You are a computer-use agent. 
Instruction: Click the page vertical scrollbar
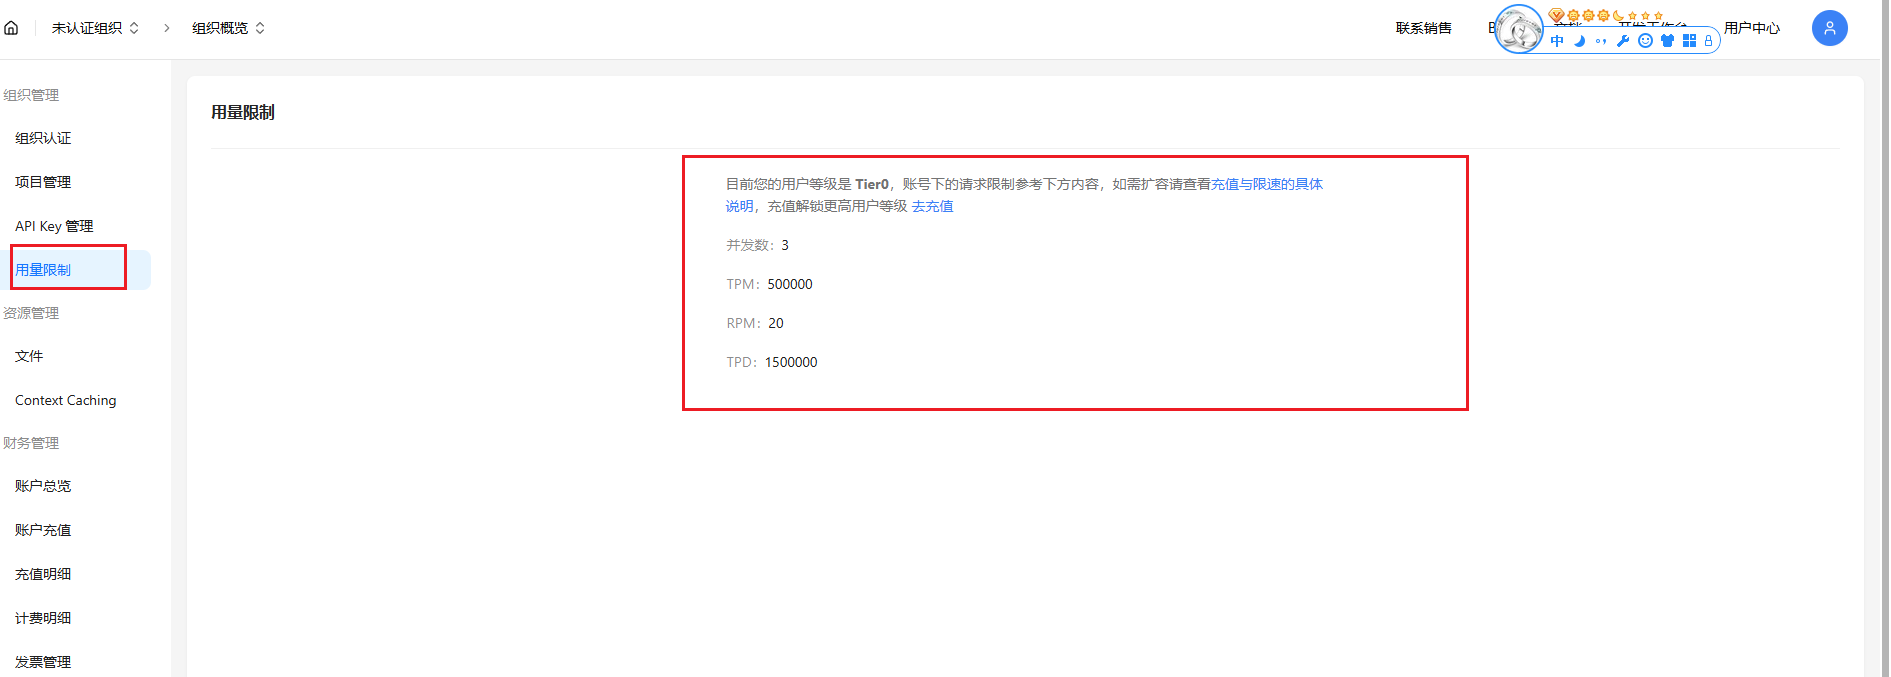[x=1885, y=338]
